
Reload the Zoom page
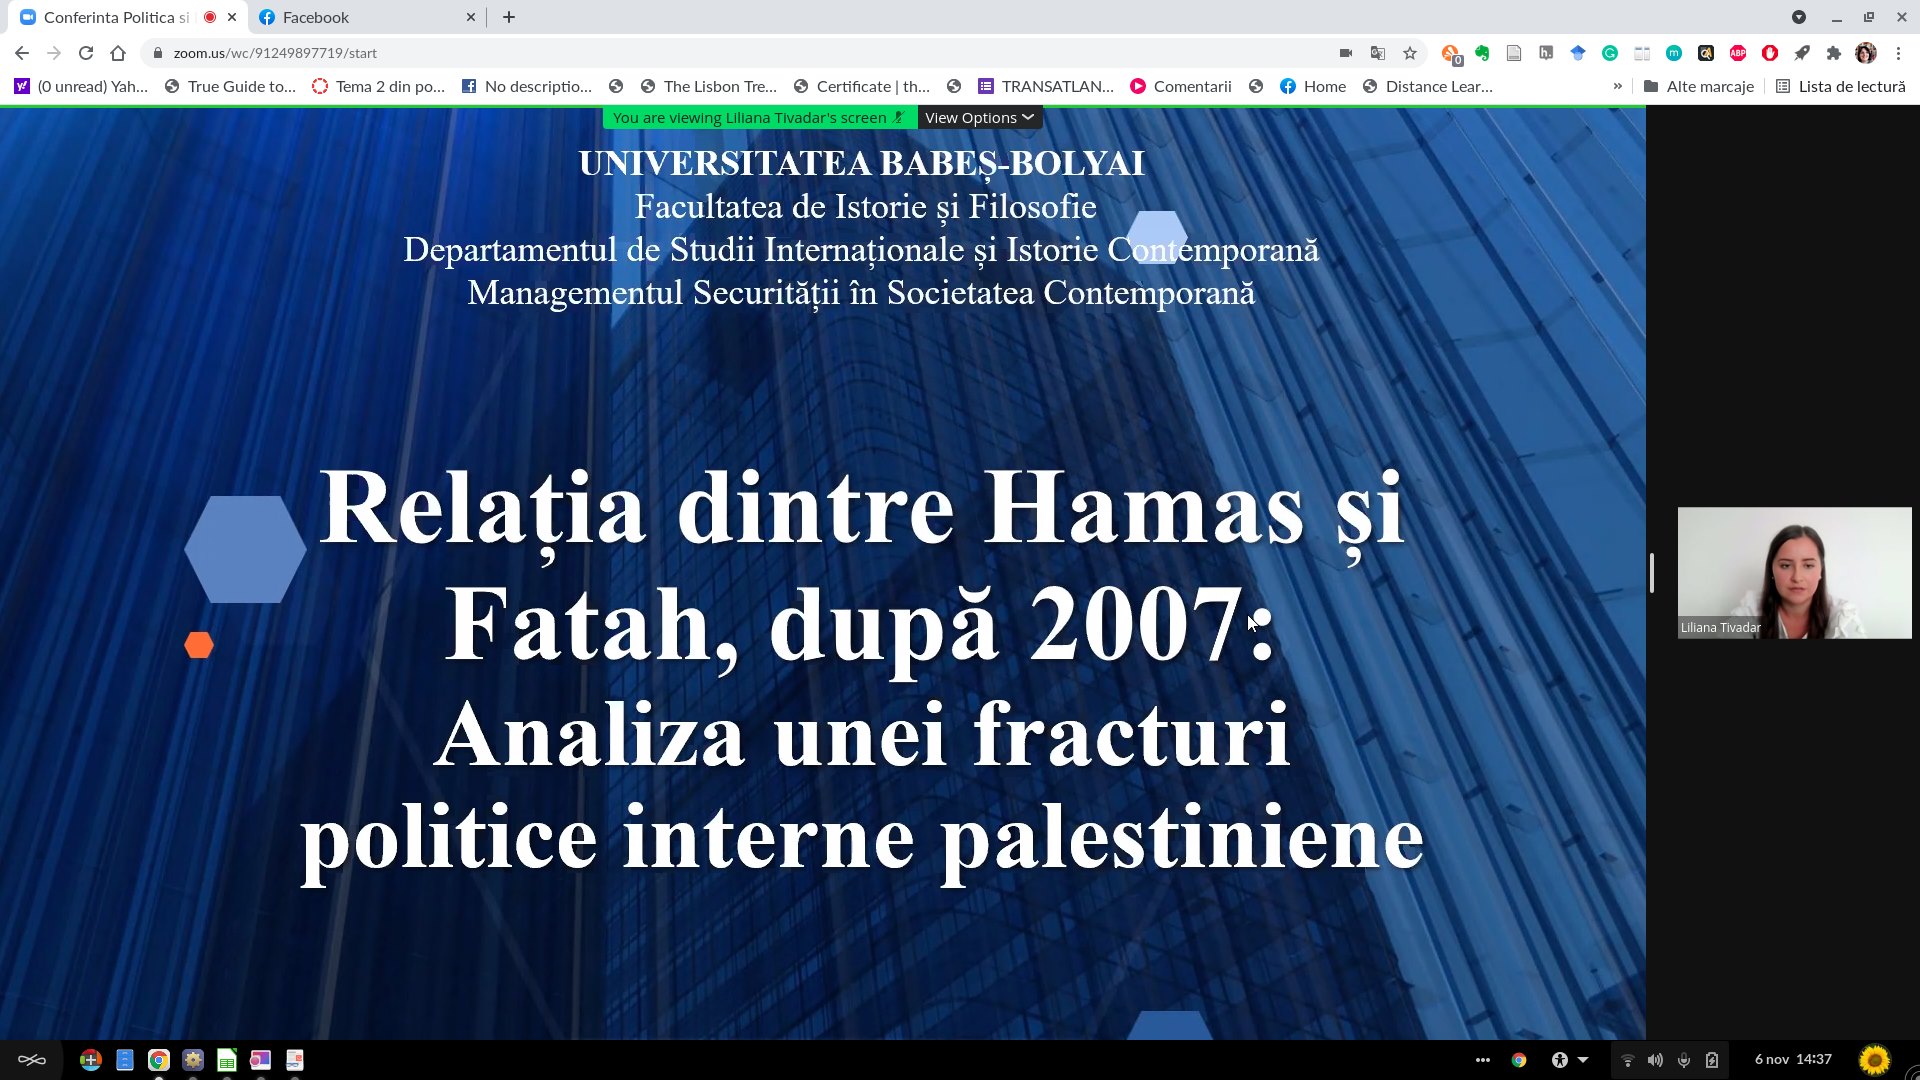point(86,53)
